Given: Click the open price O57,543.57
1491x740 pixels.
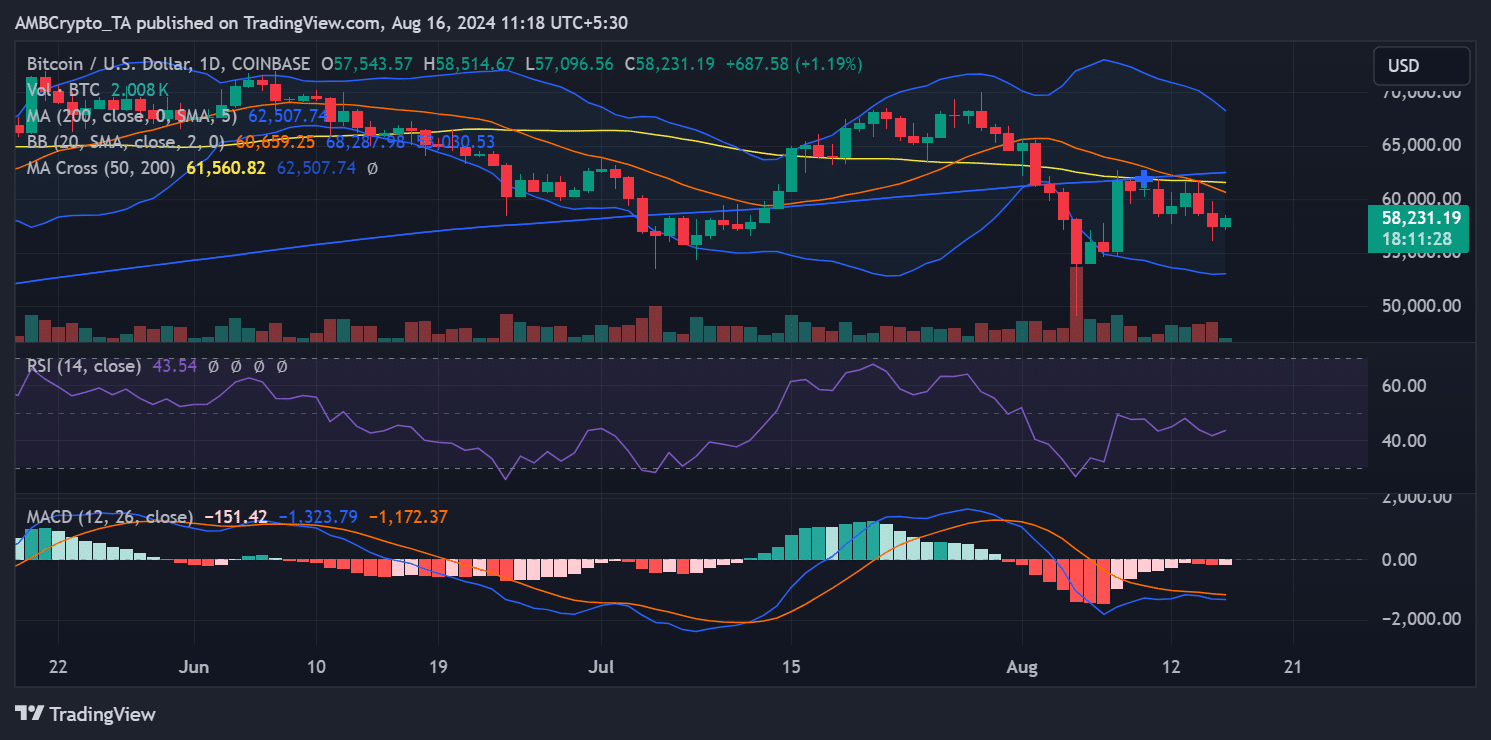Looking at the screenshot, I should 367,64.
